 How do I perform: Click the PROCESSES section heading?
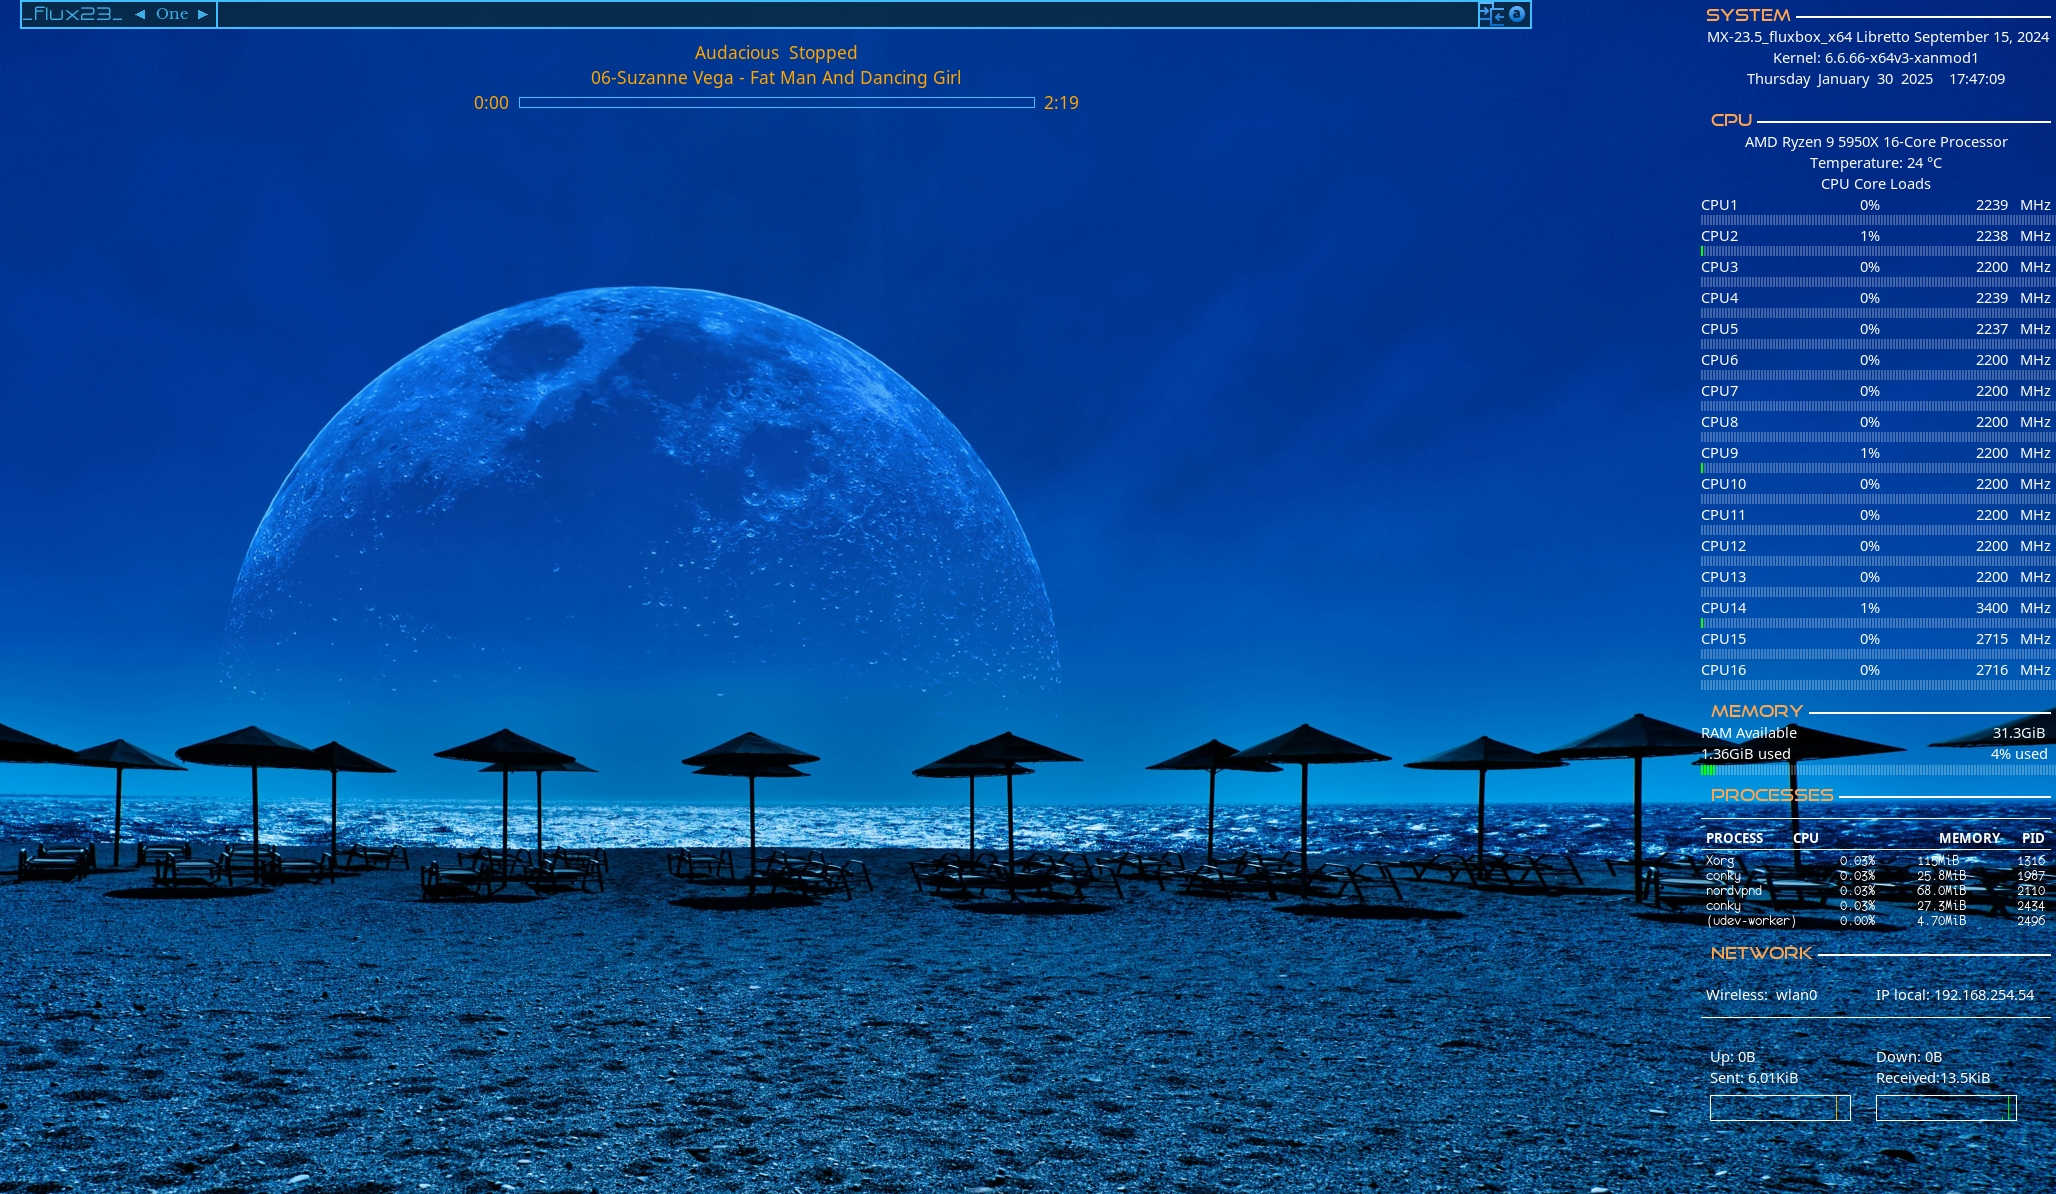click(x=1771, y=795)
